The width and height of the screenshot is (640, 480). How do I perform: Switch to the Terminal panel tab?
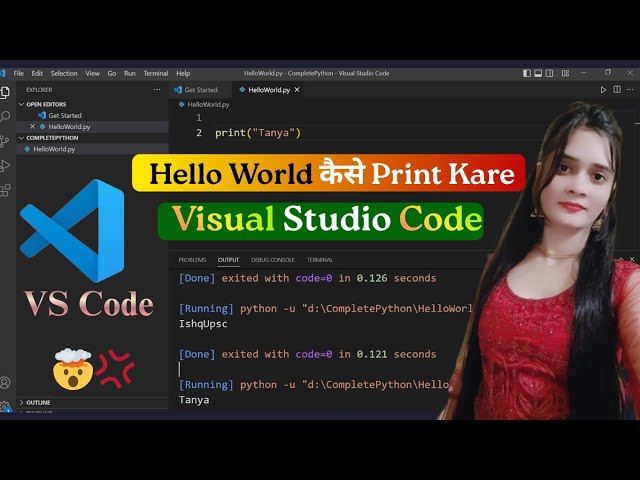(320, 260)
